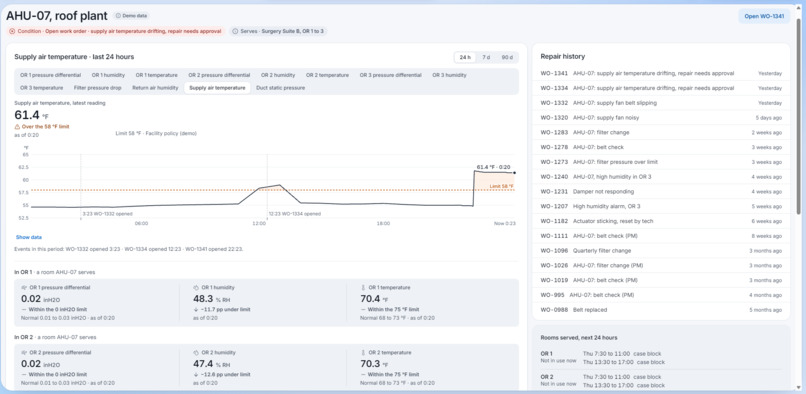The width and height of the screenshot is (806, 394).
Task: Select the OR 2 humidity tab
Action: [278, 75]
